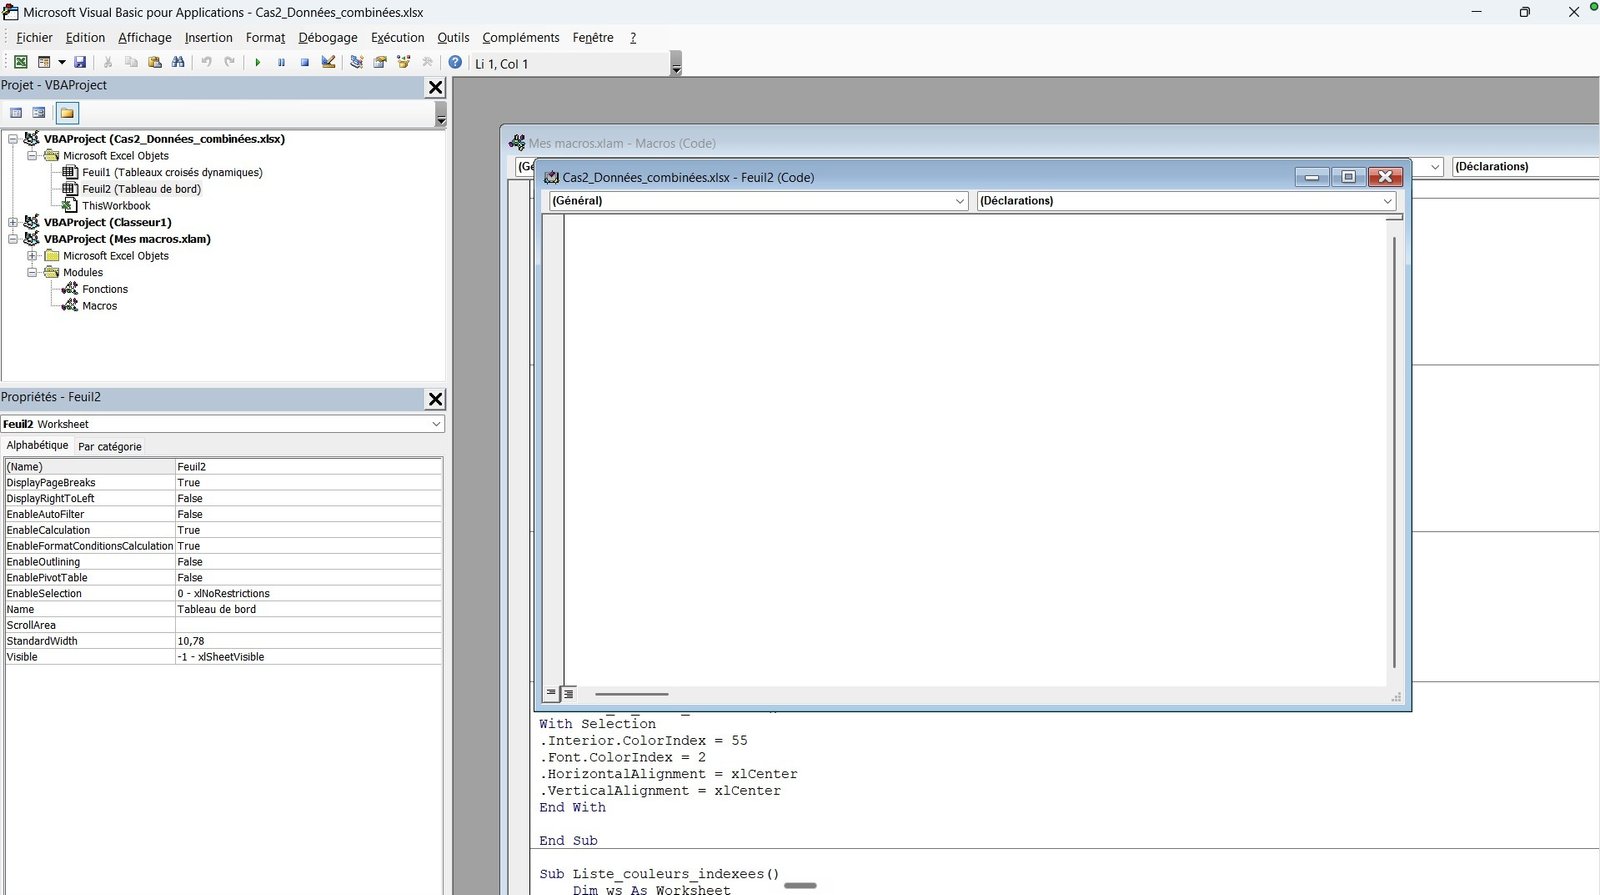This screenshot has width=1600, height=895.
Task: Click the Procedure View button in Feuil2 code
Action: pyautogui.click(x=551, y=693)
